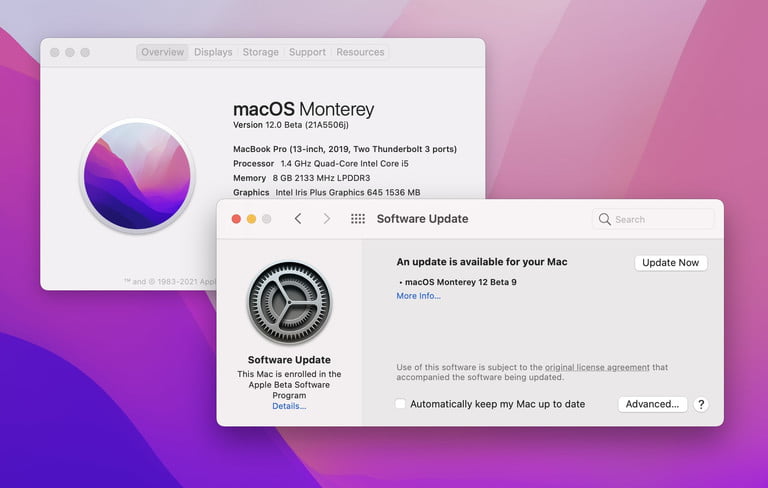Screen dimensions: 768x488
Task: Click the 'Software Update' title in the toolbar
Action: (422, 219)
